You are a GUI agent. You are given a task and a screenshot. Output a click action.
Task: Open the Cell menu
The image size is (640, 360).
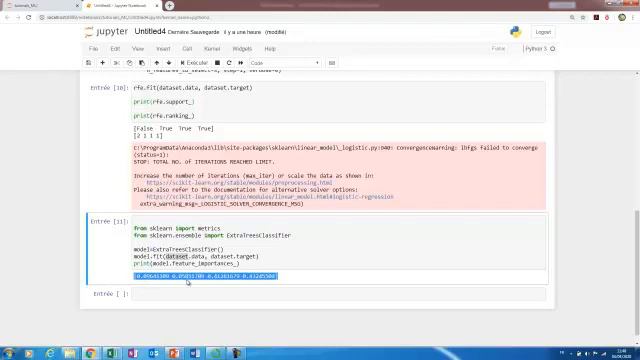pos(187,49)
